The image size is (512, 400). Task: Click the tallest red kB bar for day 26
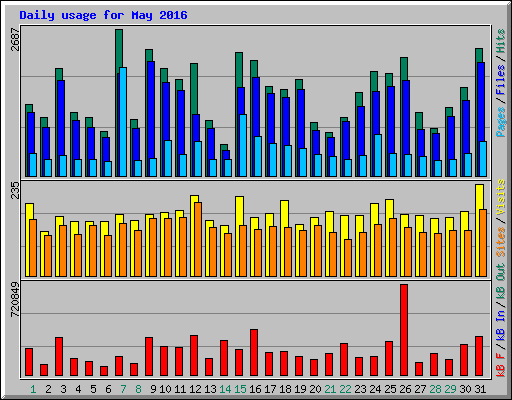[404, 330]
